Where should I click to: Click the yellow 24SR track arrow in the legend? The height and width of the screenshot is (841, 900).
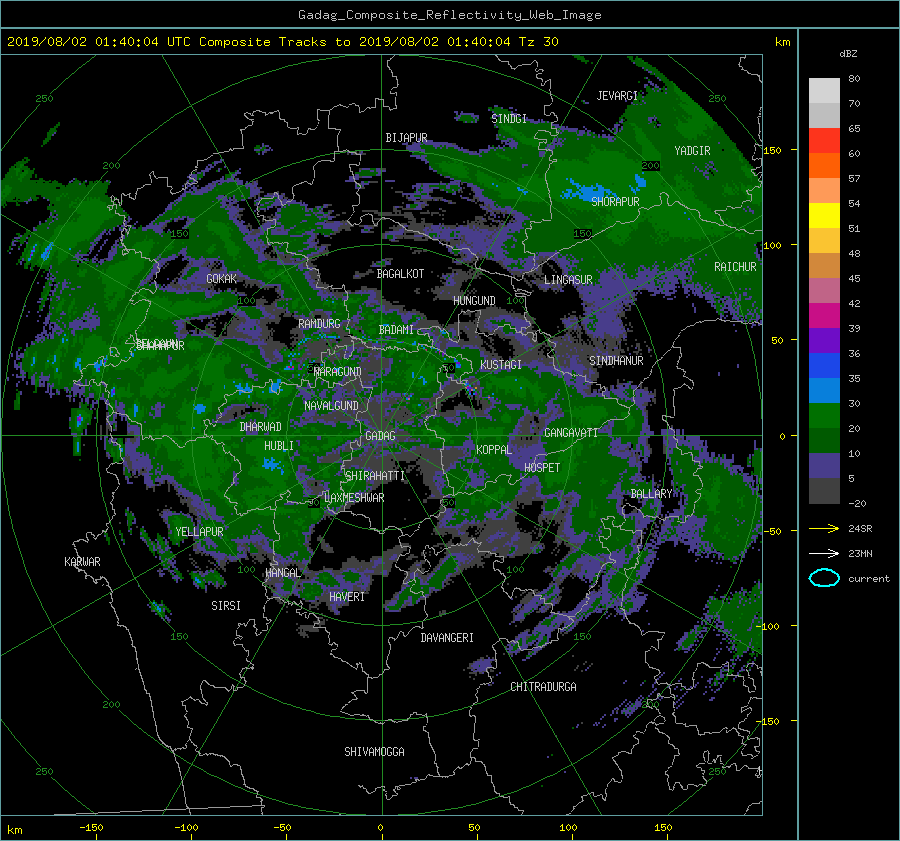point(824,528)
